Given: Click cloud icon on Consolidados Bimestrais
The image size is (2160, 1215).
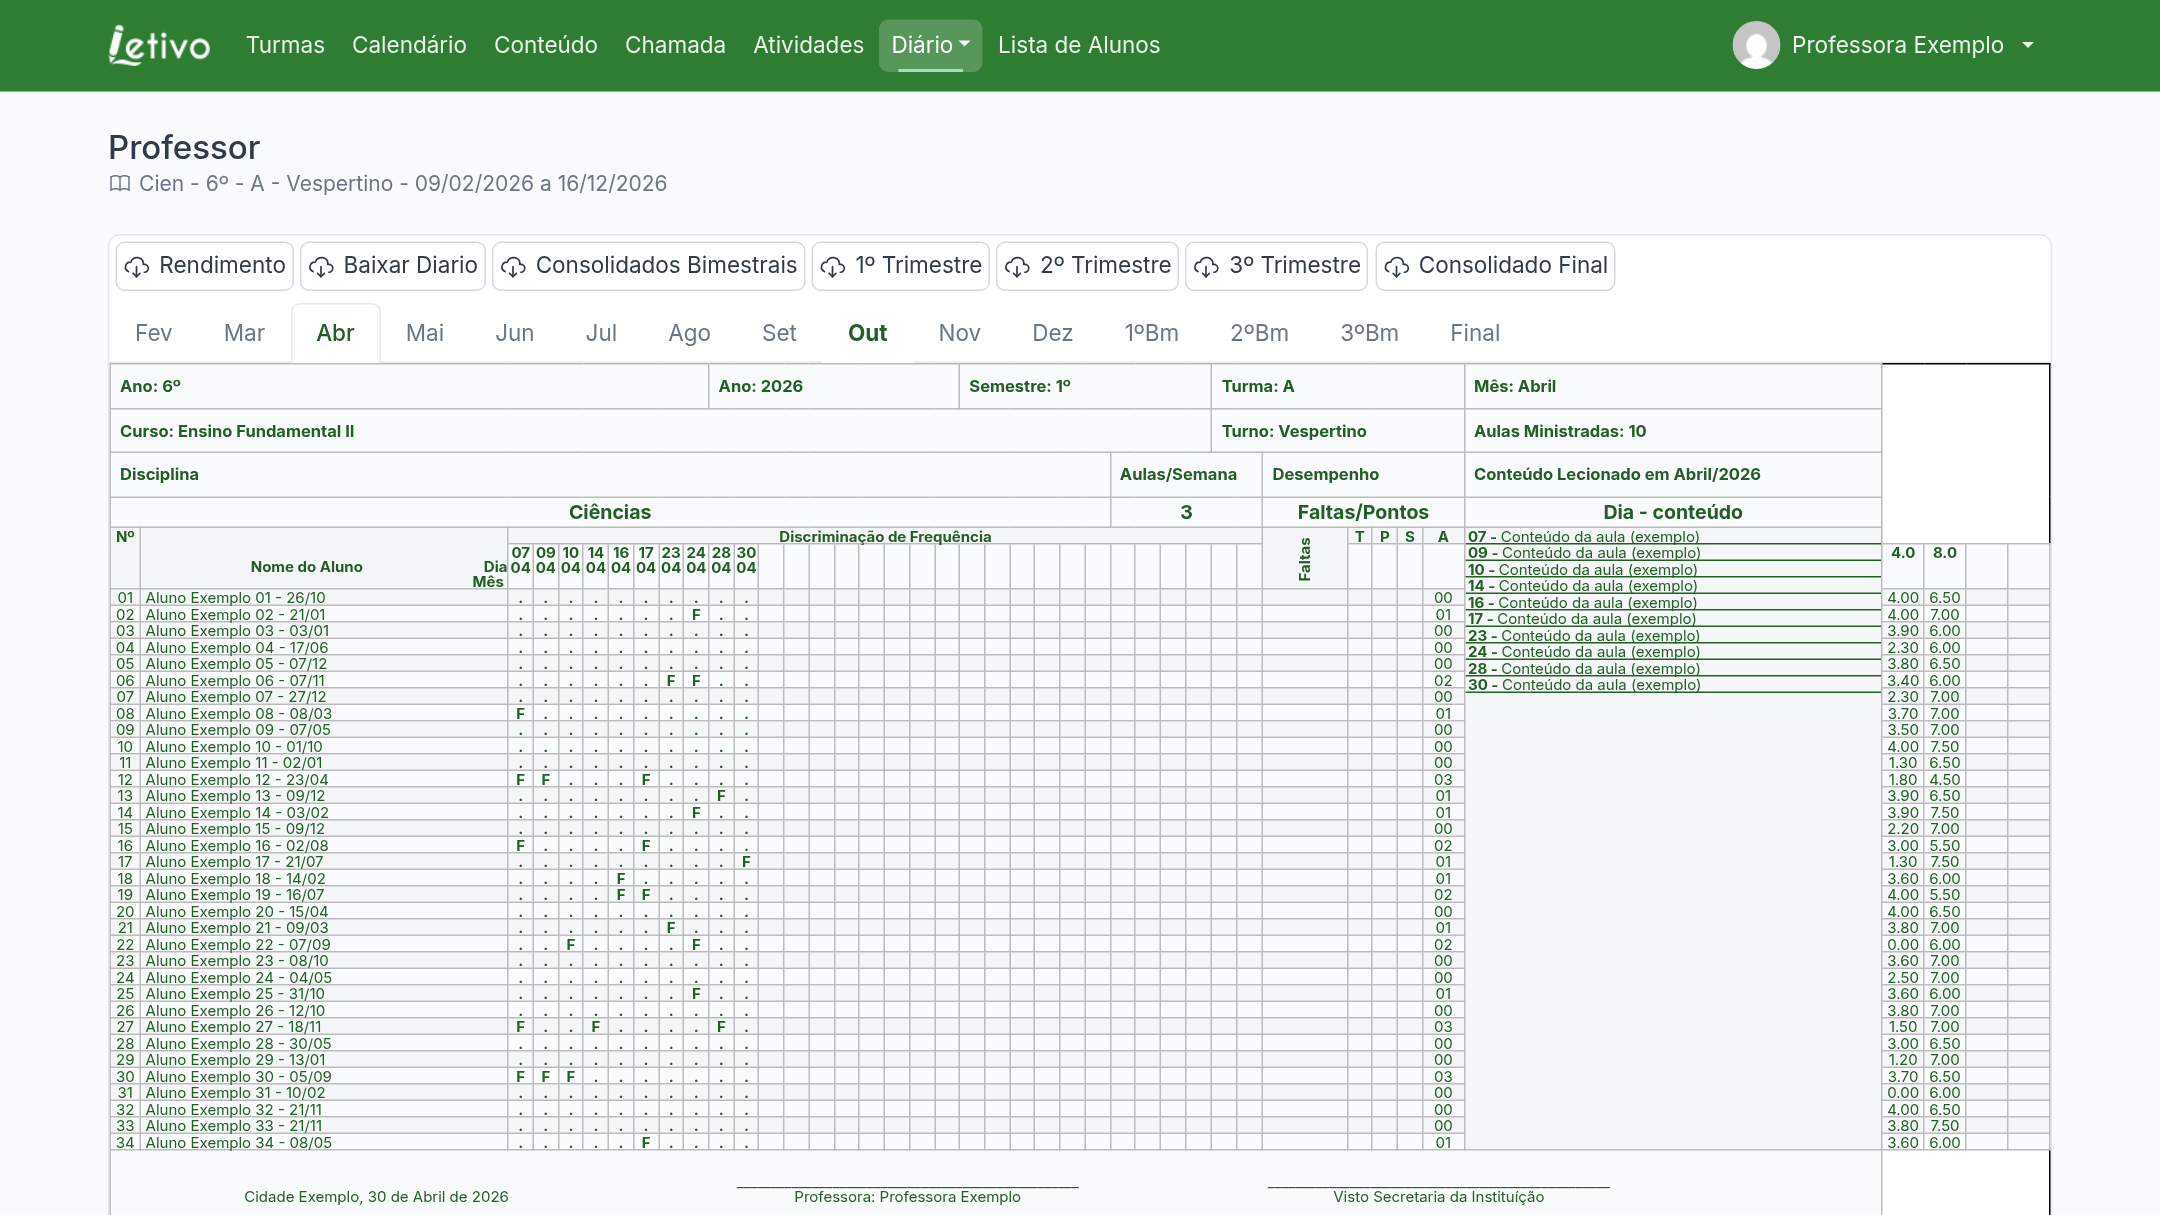Looking at the screenshot, I should [513, 267].
